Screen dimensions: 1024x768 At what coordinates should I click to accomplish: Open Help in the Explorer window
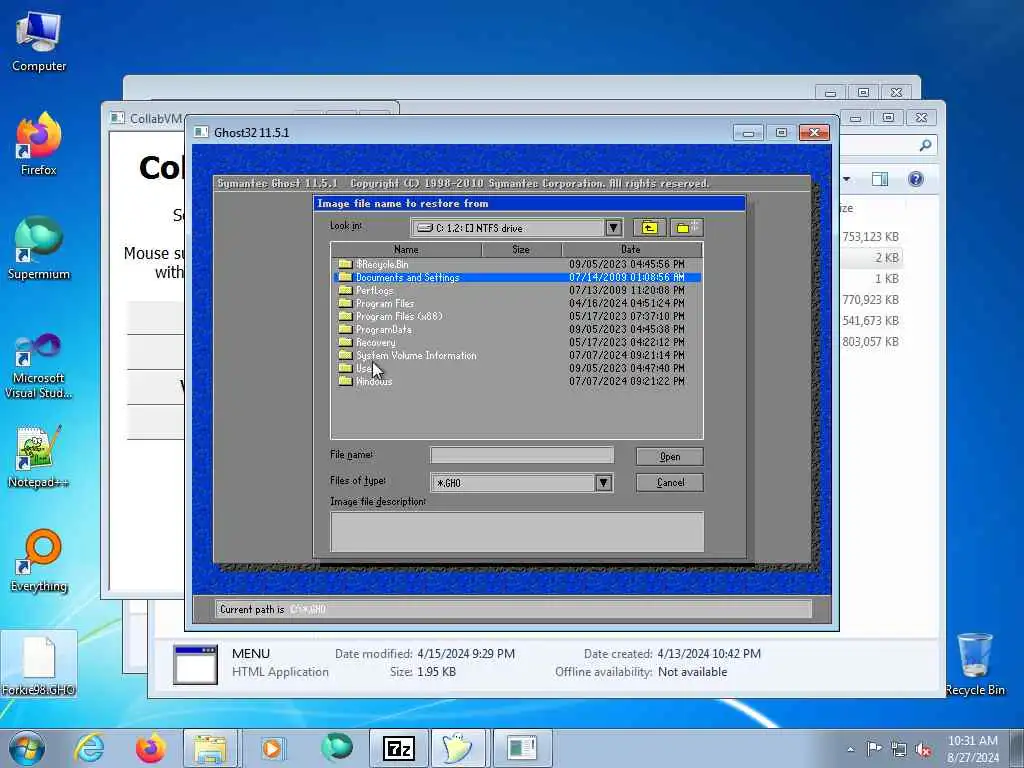click(916, 179)
